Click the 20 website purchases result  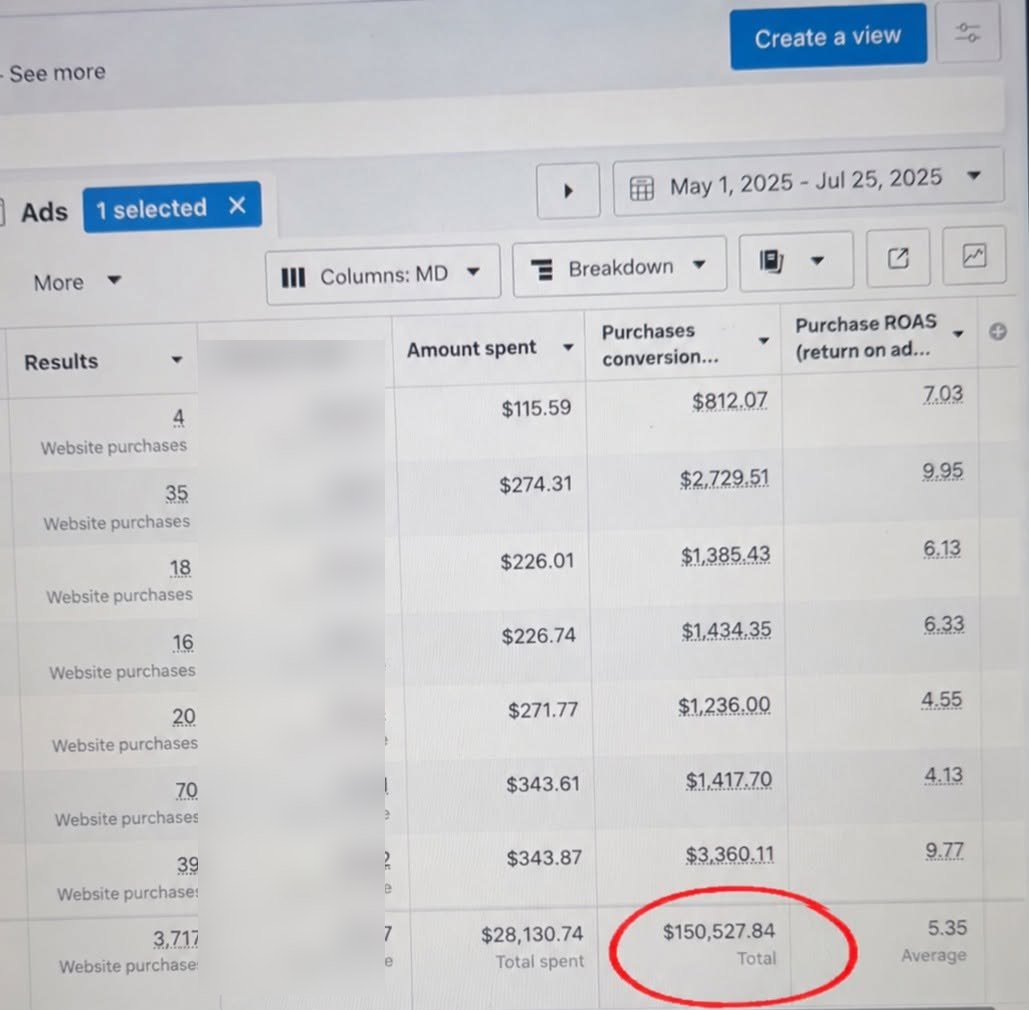[184, 717]
